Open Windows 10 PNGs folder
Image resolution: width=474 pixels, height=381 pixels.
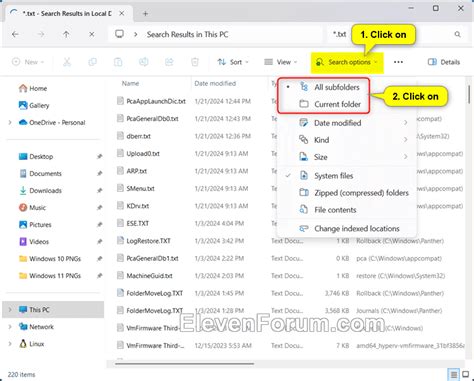pos(50,259)
